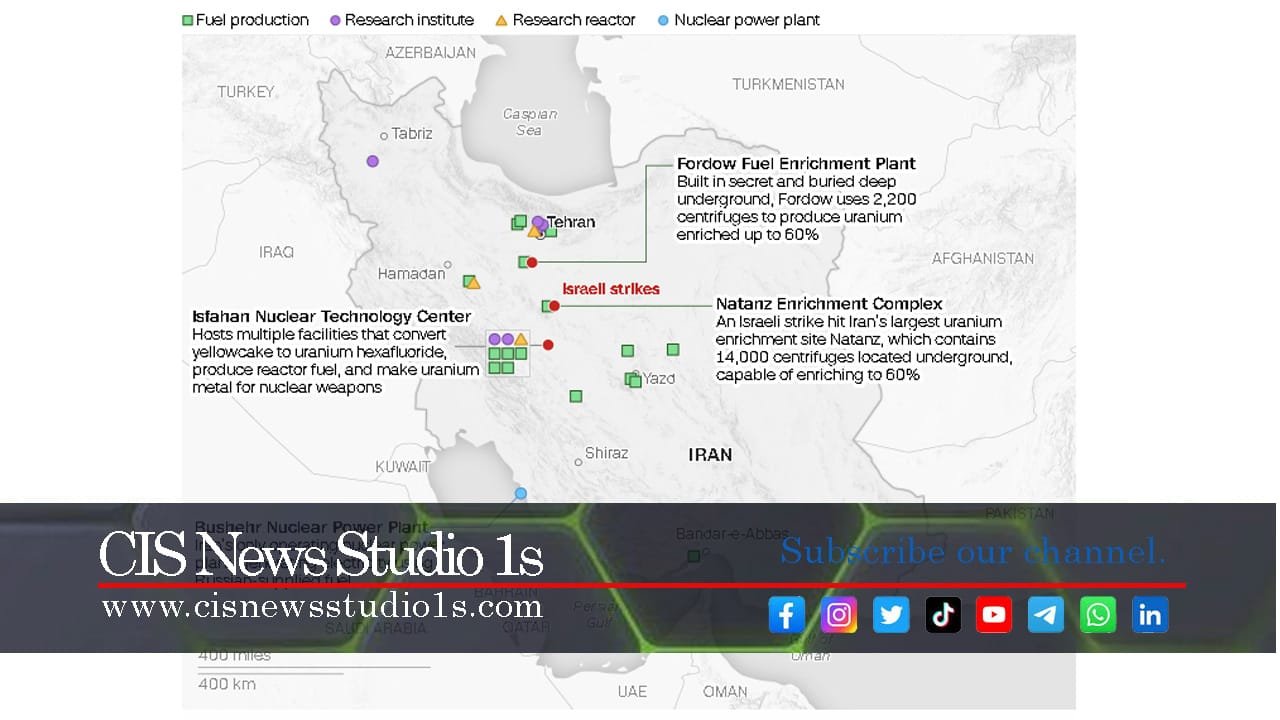Open the YouTube icon
This screenshot has width=1280, height=720.
coord(993,615)
